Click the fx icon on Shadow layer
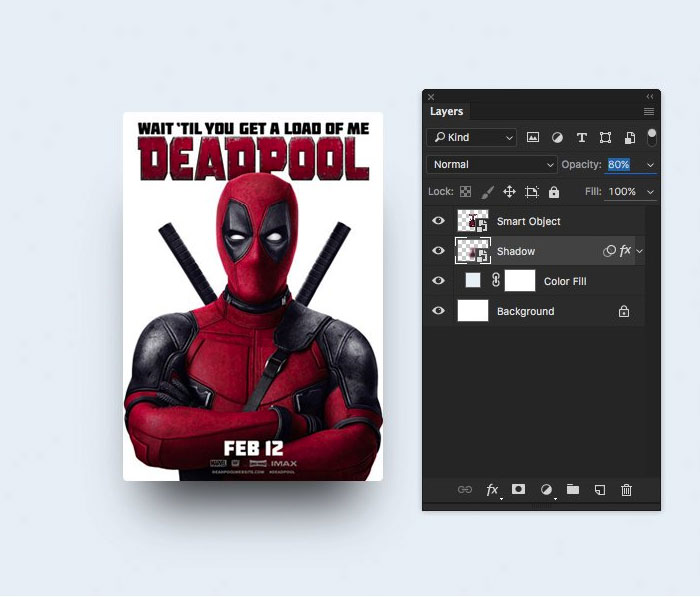The height and width of the screenshot is (597, 700). [625, 250]
